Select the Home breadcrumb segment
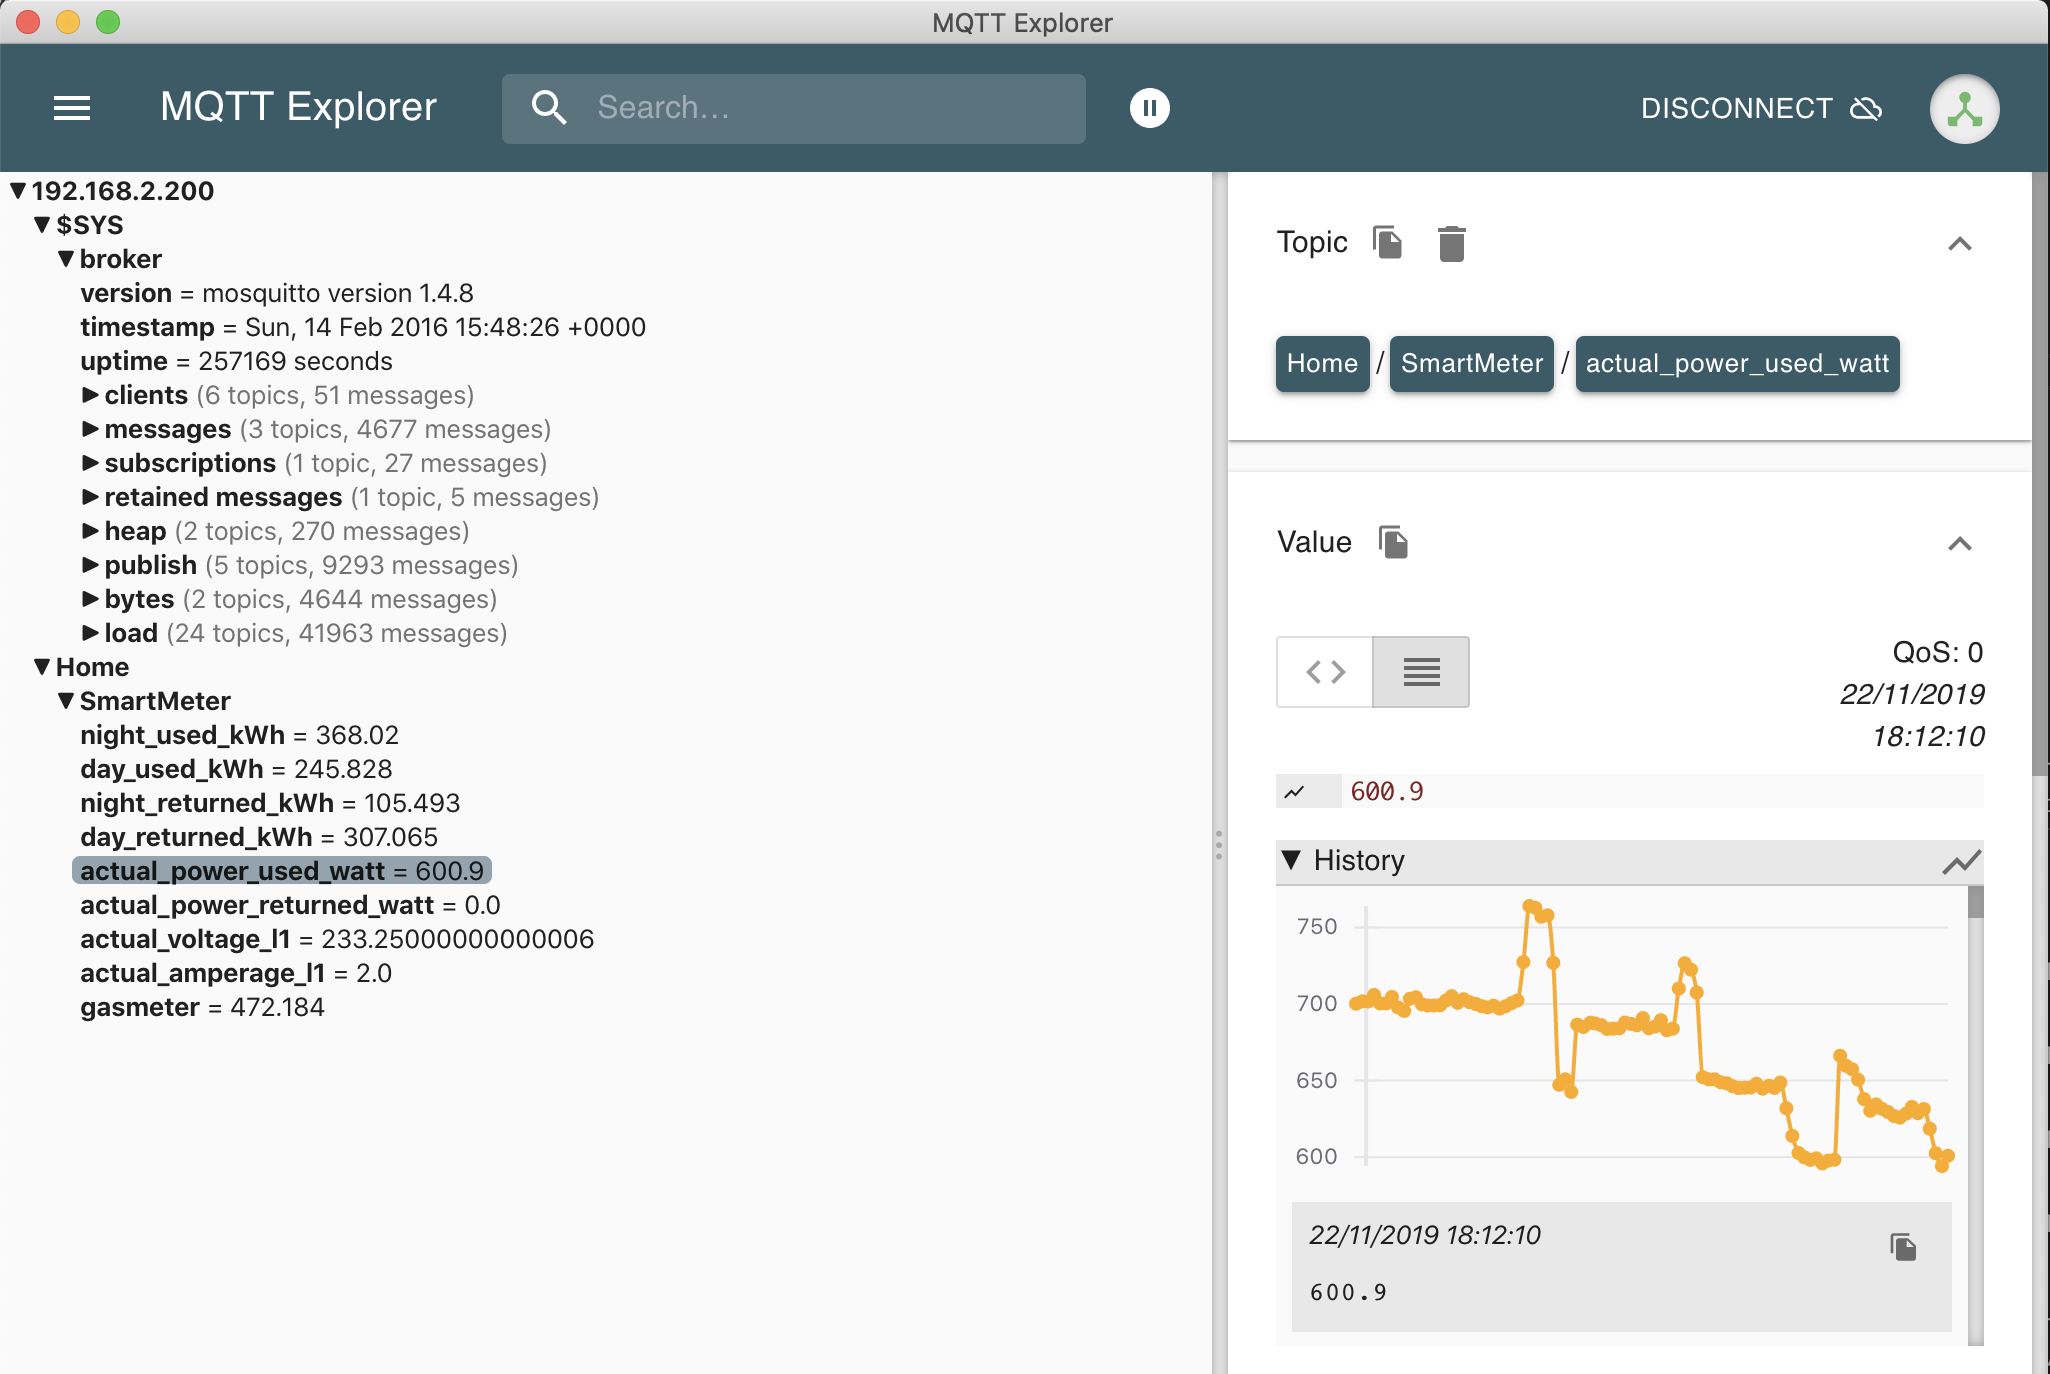Viewport: 2050px width, 1374px height. pos(1321,364)
